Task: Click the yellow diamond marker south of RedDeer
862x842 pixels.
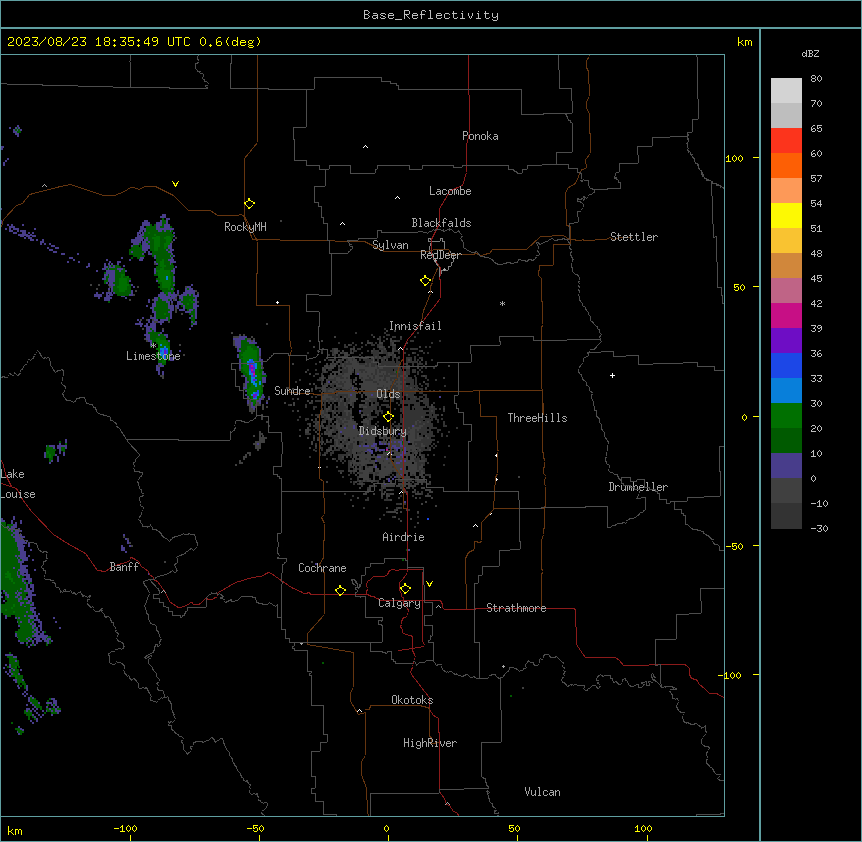Action: (x=425, y=281)
